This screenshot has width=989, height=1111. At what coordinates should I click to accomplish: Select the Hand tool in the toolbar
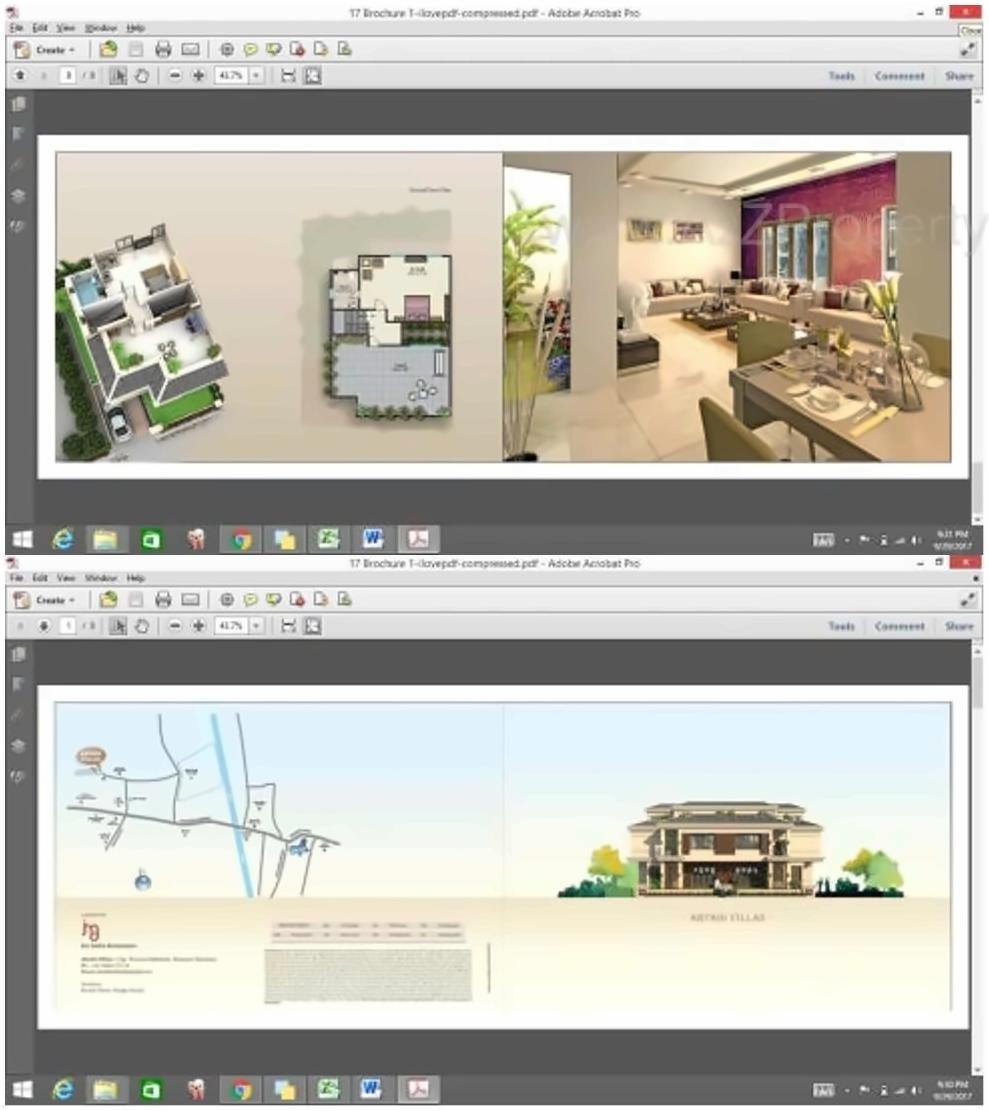click(141, 75)
